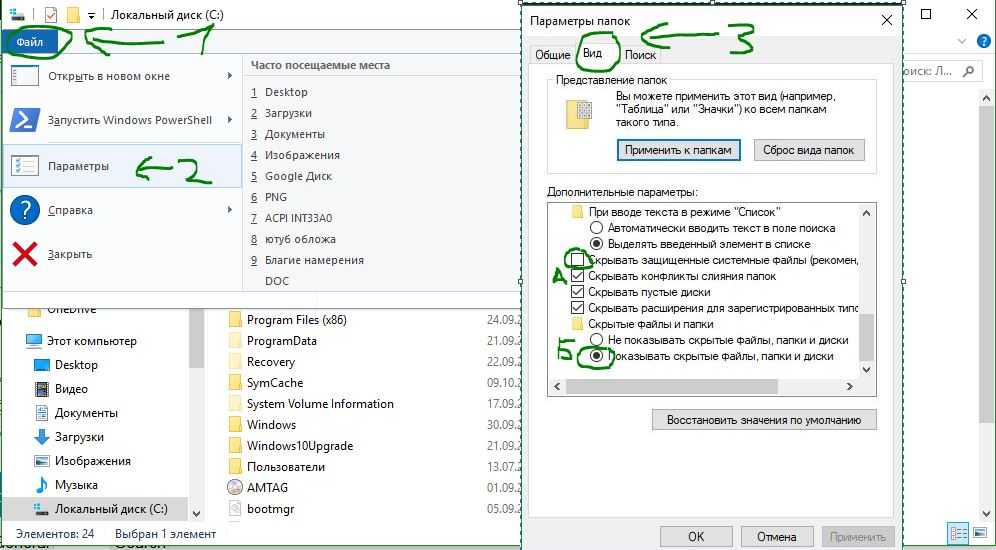Image resolution: width=996 pixels, height=550 pixels.
Task: Click the Изображения icon in sidebar
Action: (x=41, y=461)
